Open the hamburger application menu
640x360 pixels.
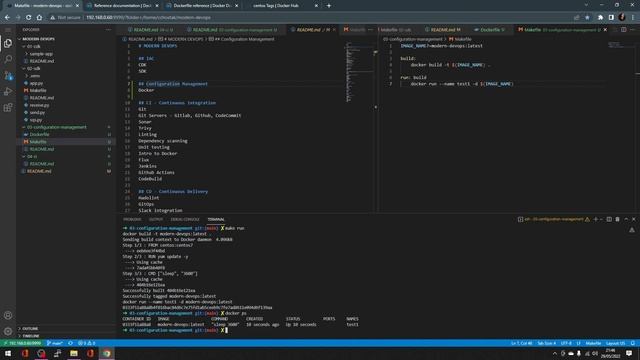pyautogui.click(x=8, y=30)
